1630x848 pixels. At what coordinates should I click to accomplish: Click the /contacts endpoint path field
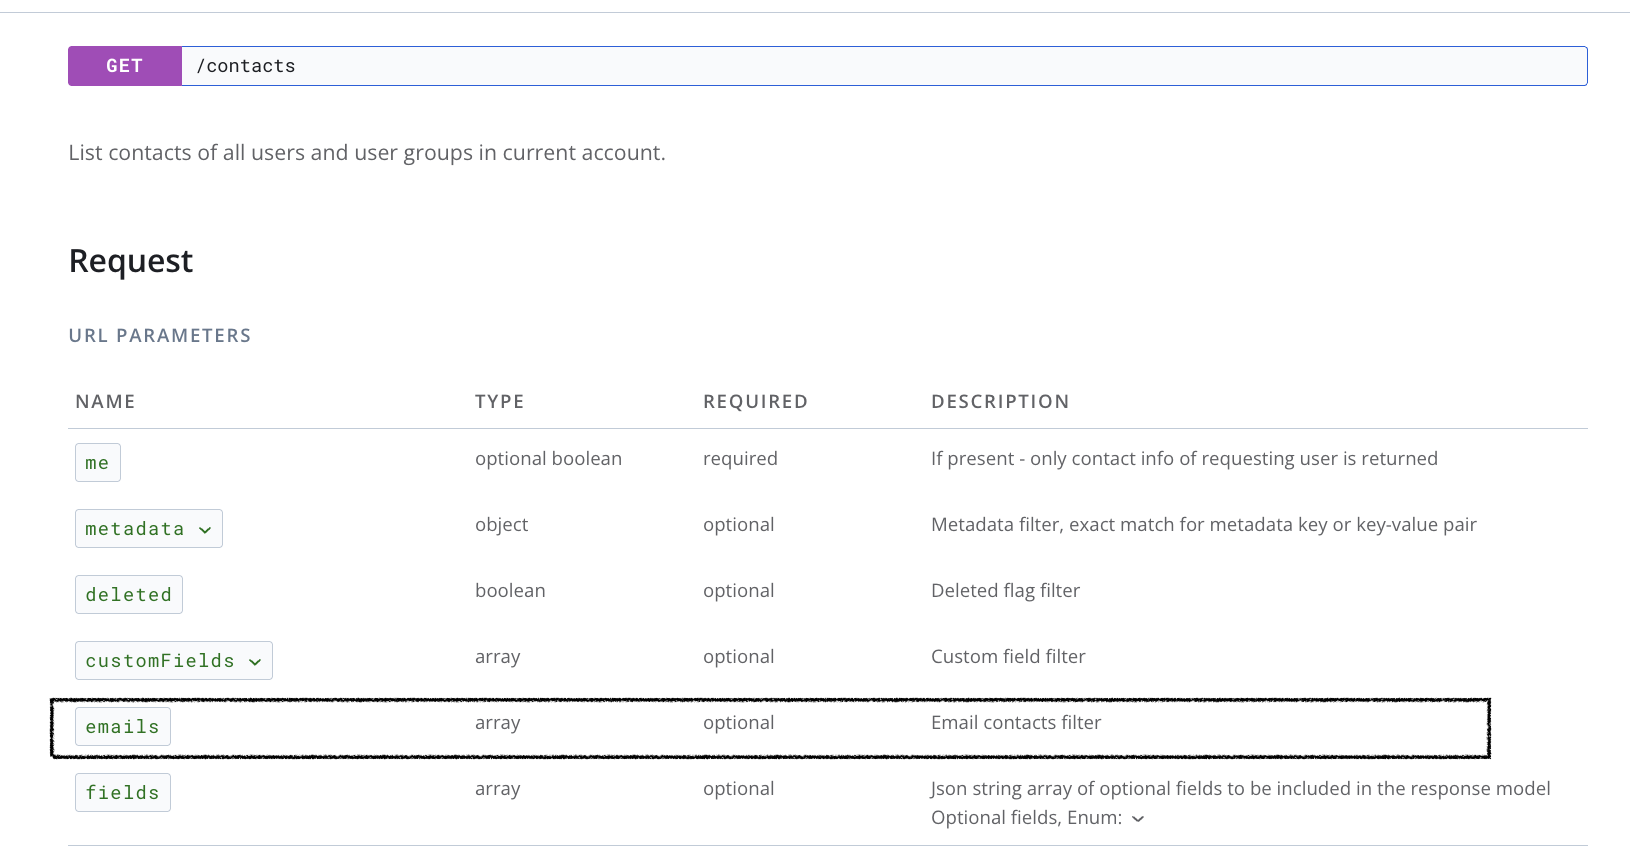tap(883, 66)
